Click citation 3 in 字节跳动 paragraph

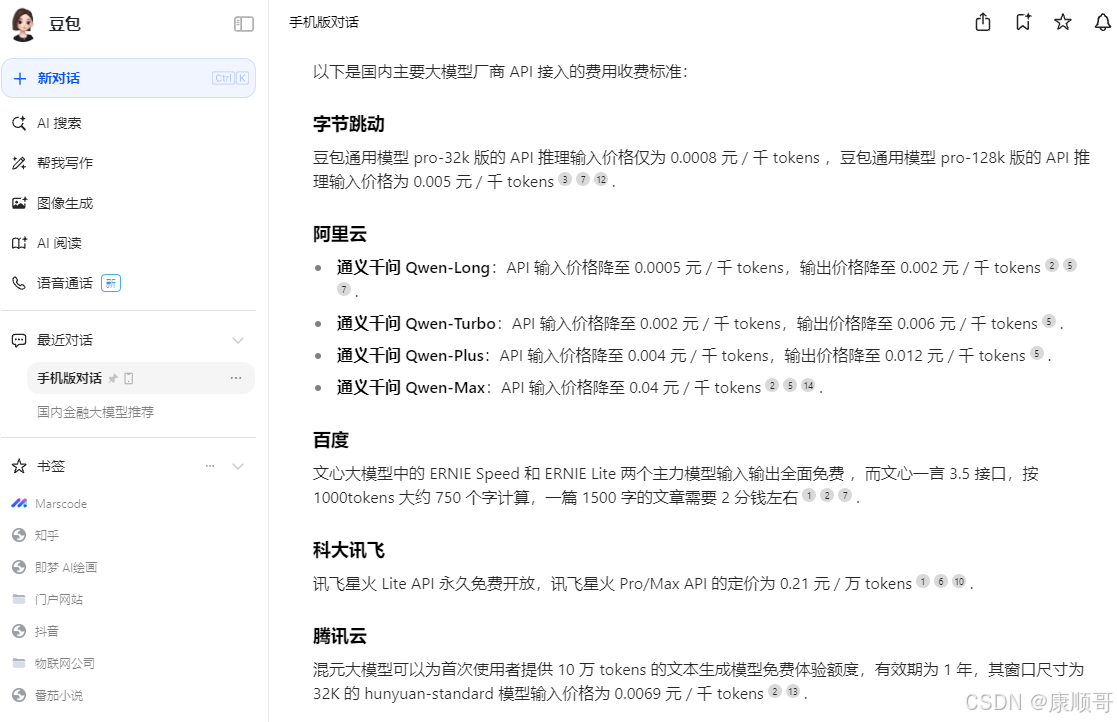pos(565,179)
